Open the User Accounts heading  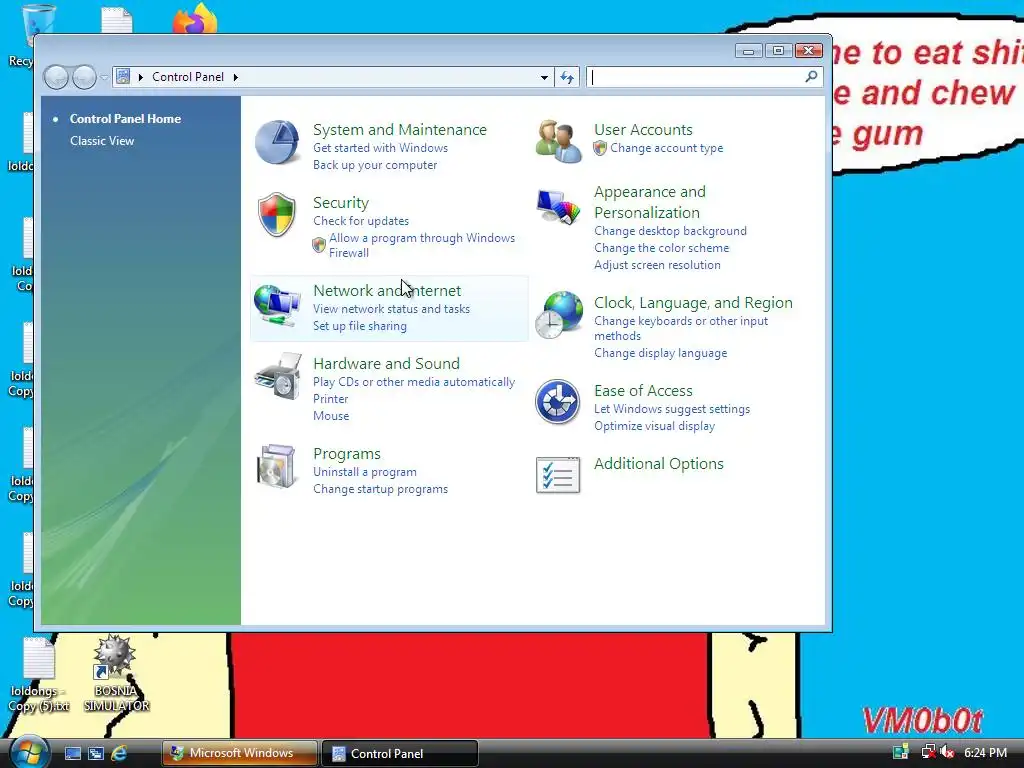(x=643, y=129)
